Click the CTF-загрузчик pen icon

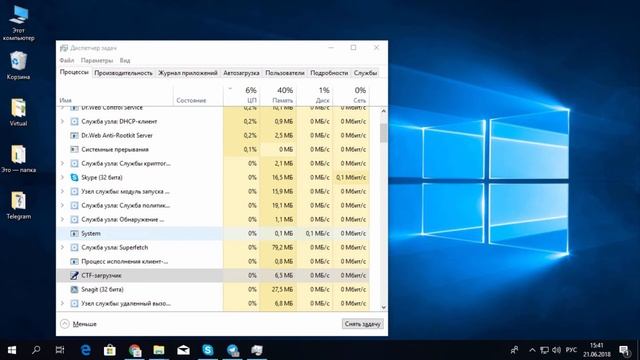click(x=74, y=276)
